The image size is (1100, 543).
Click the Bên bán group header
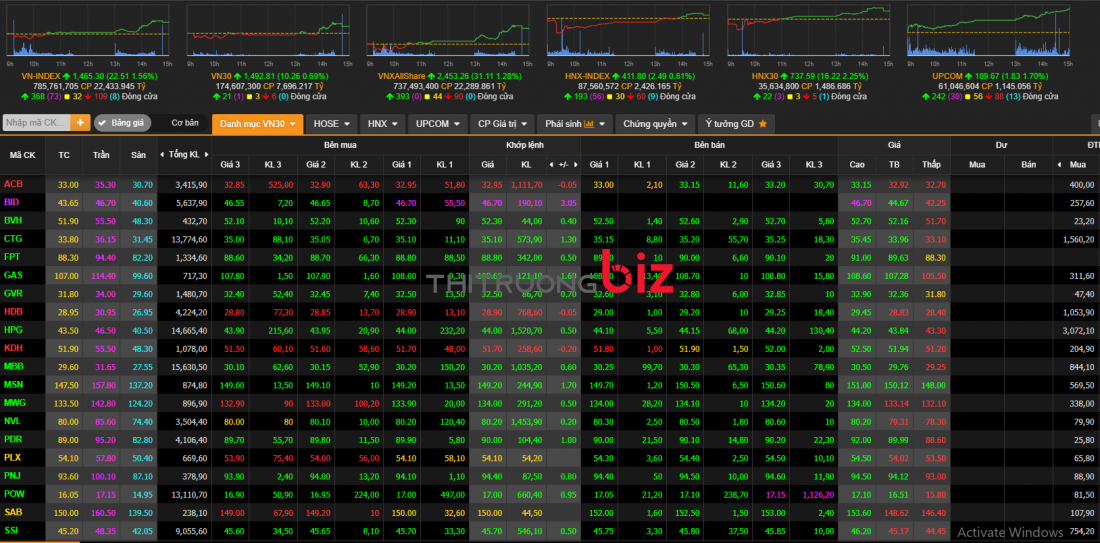click(709, 145)
